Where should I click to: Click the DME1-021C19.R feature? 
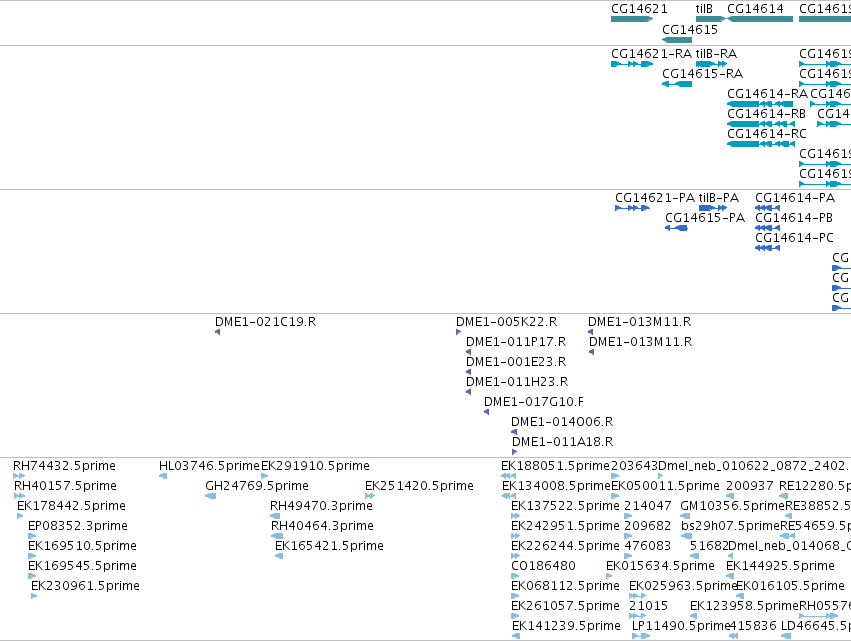pyautogui.click(x=218, y=332)
